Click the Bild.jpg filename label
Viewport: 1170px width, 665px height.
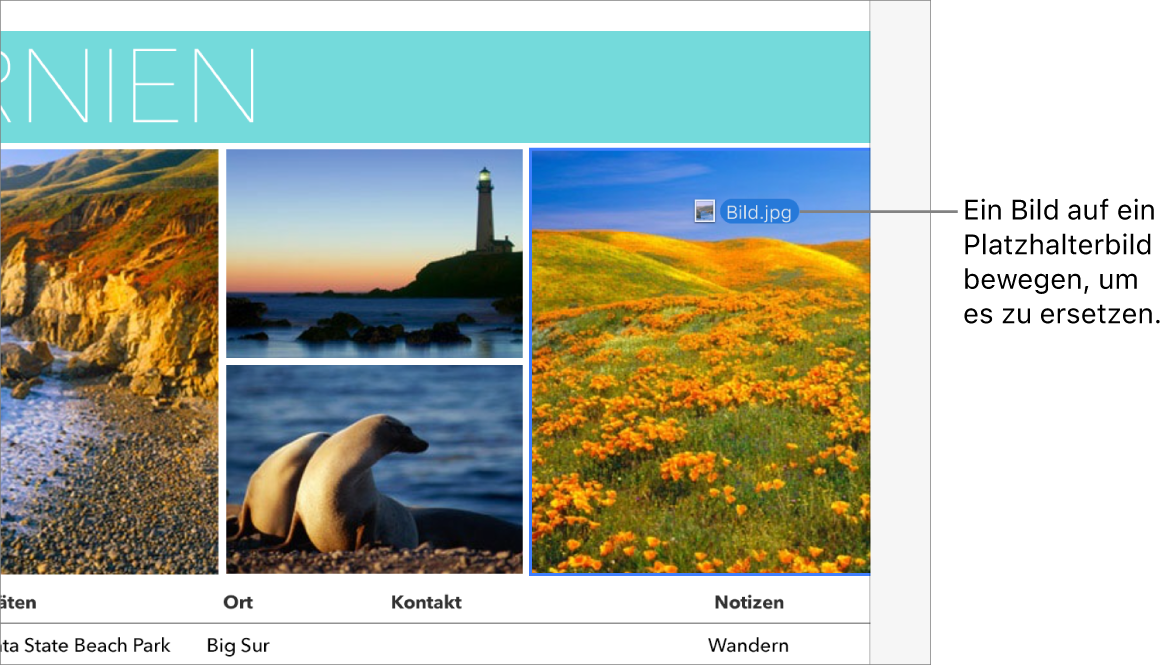point(759,212)
